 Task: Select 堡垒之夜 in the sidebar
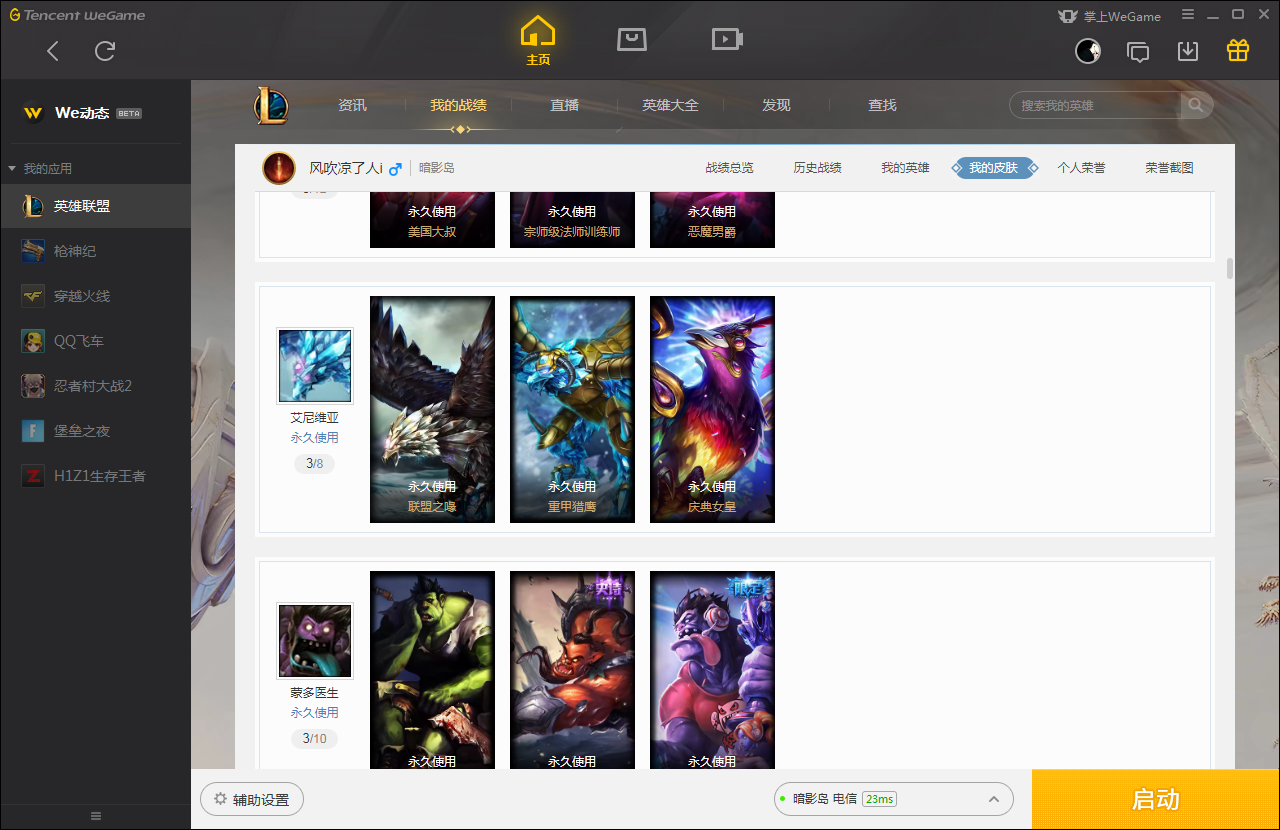[95, 431]
